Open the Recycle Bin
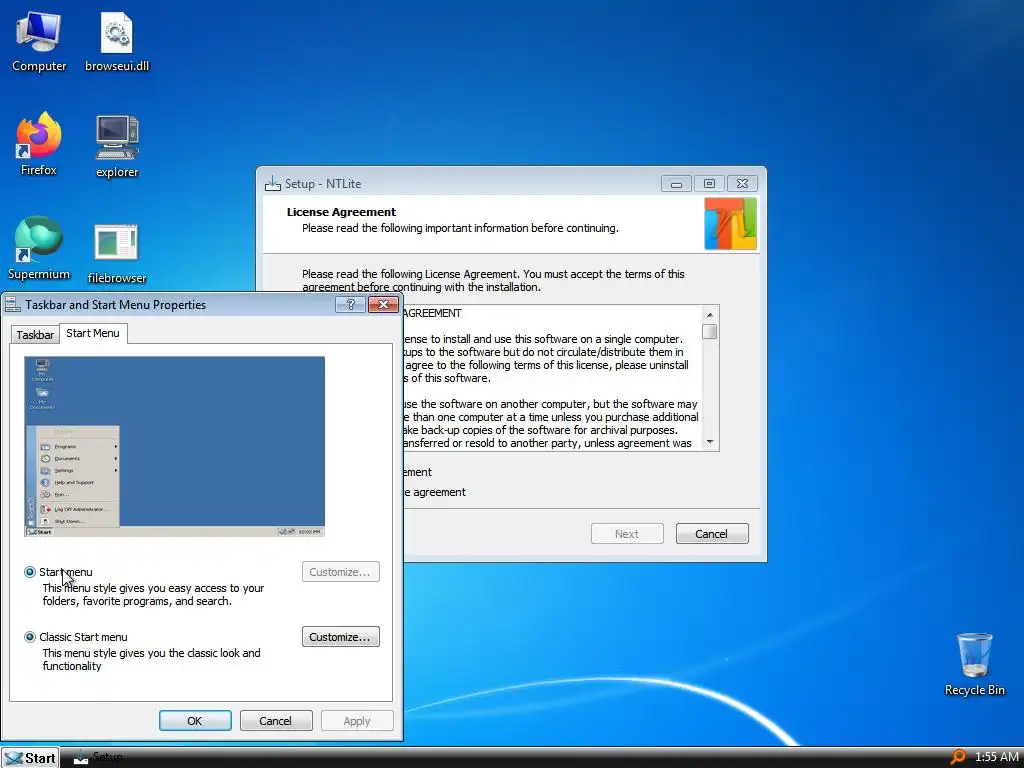The height and width of the screenshot is (768, 1024). click(x=974, y=664)
